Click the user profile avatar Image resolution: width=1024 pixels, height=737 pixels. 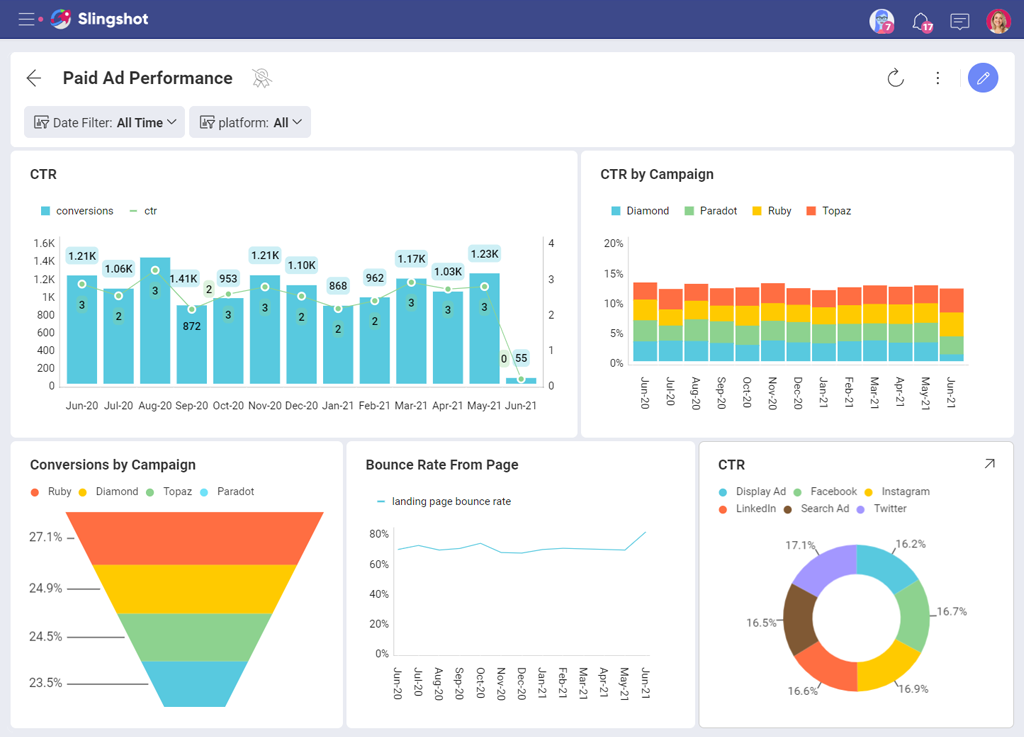pyautogui.click(x=998, y=21)
